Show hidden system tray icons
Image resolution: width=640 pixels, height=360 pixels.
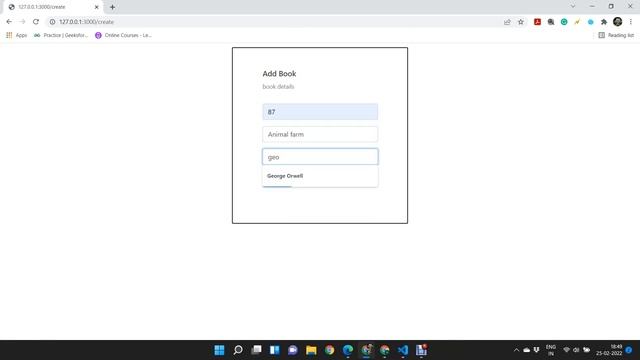click(x=516, y=350)
